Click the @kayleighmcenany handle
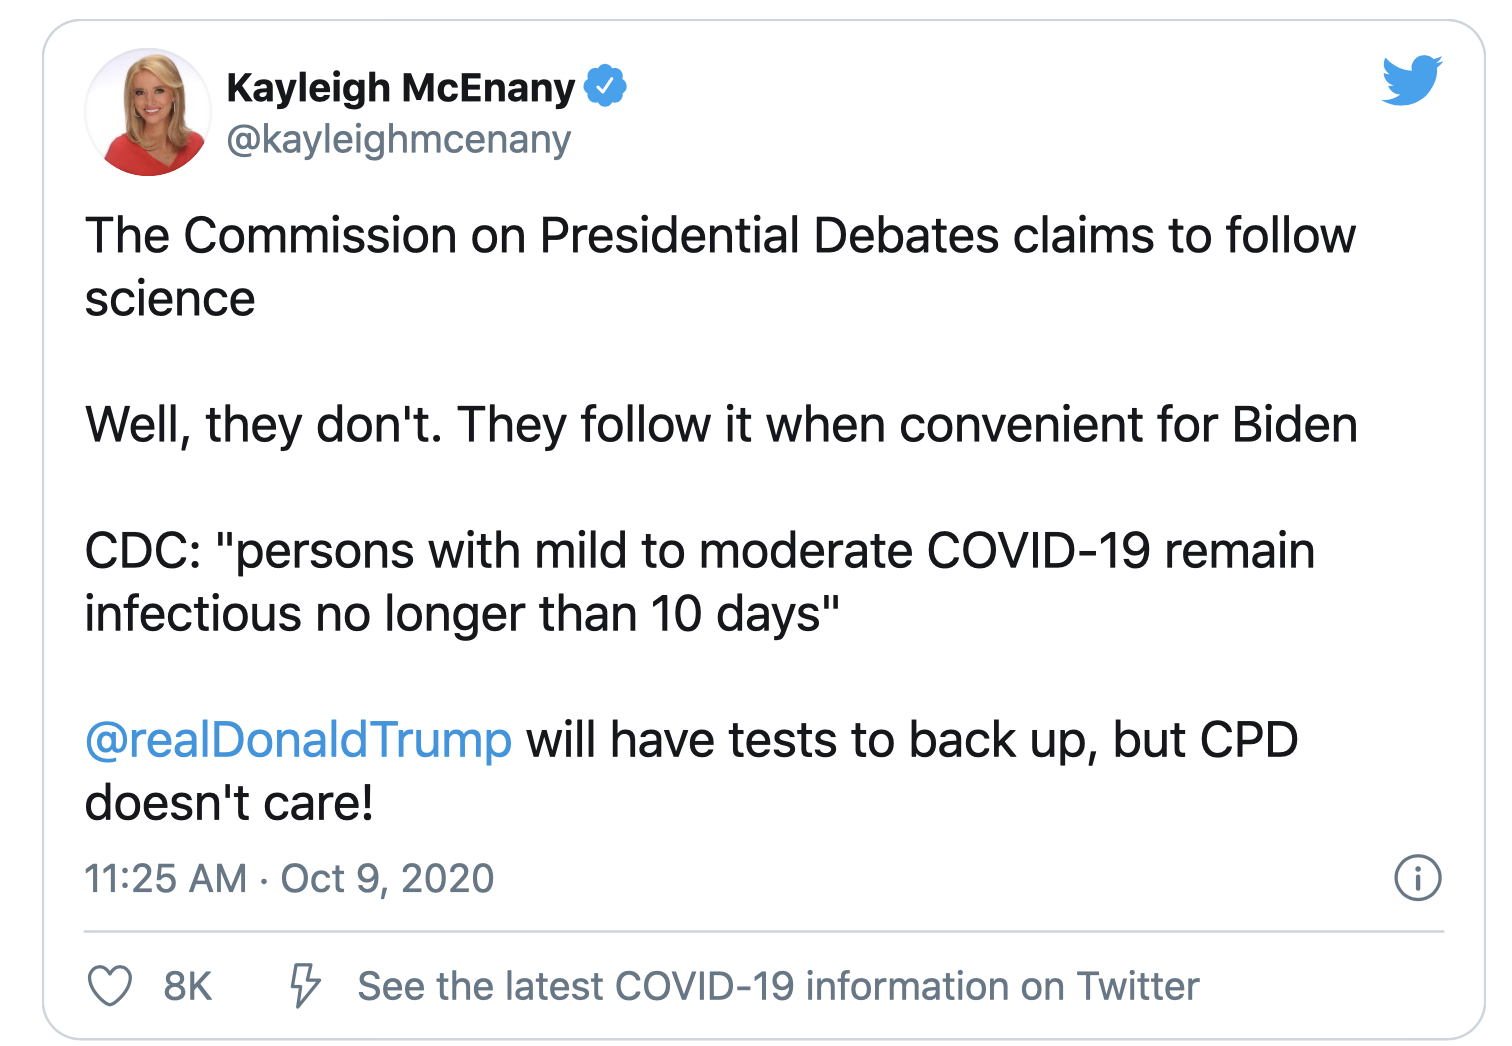Image resolution: width=1512 pixels, height=1046 pixels. [399, 139]
